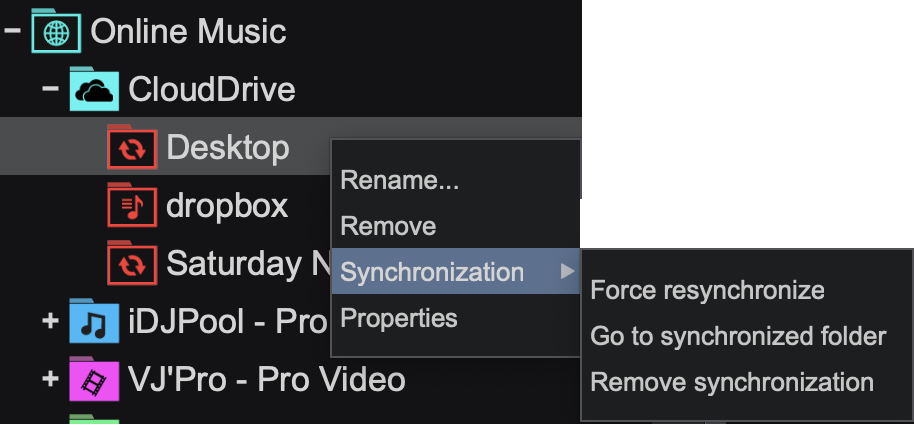Click the Desktop sync folder icon
914x424 pixels.
point(131,149)
